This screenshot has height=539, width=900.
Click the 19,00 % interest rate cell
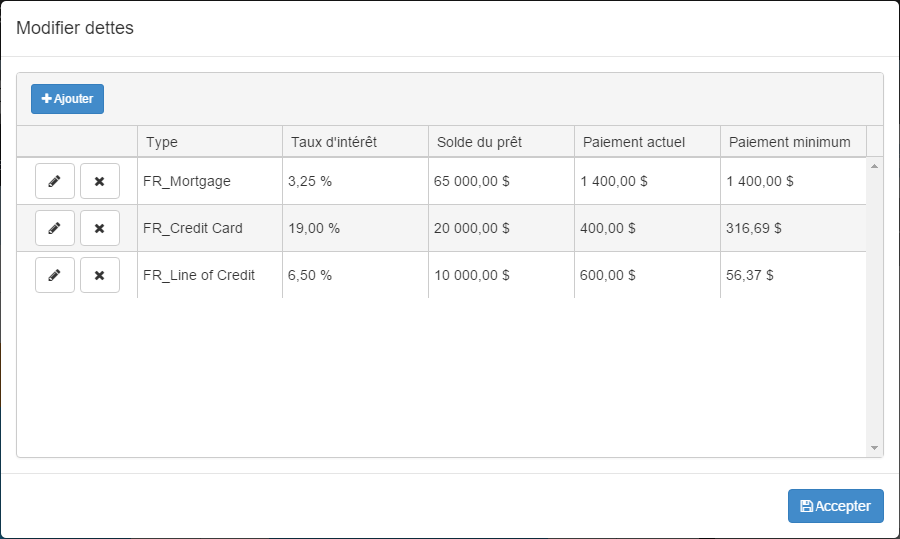click(x=314, y=228)
